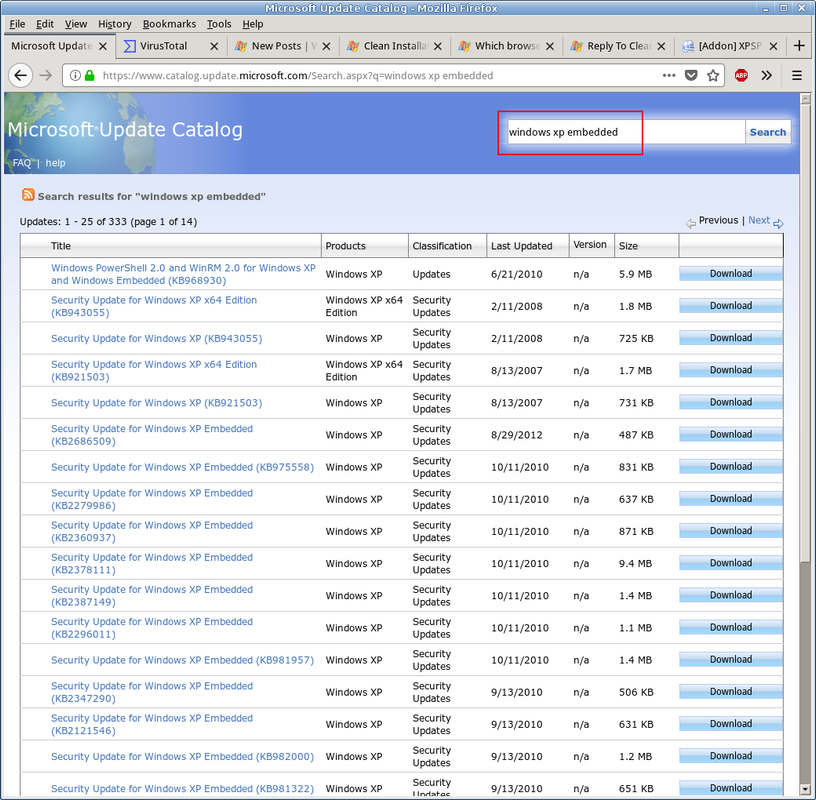Switch to the Which browser tab
This screenshot has width=816, height=800.
pos(507,46)
